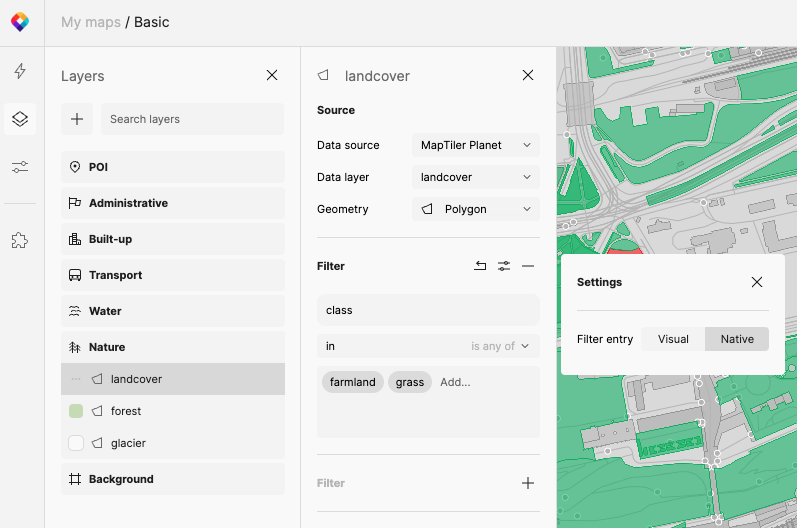Click the MapTiler logo icon

pyautogui.click(x=20, y=22)
